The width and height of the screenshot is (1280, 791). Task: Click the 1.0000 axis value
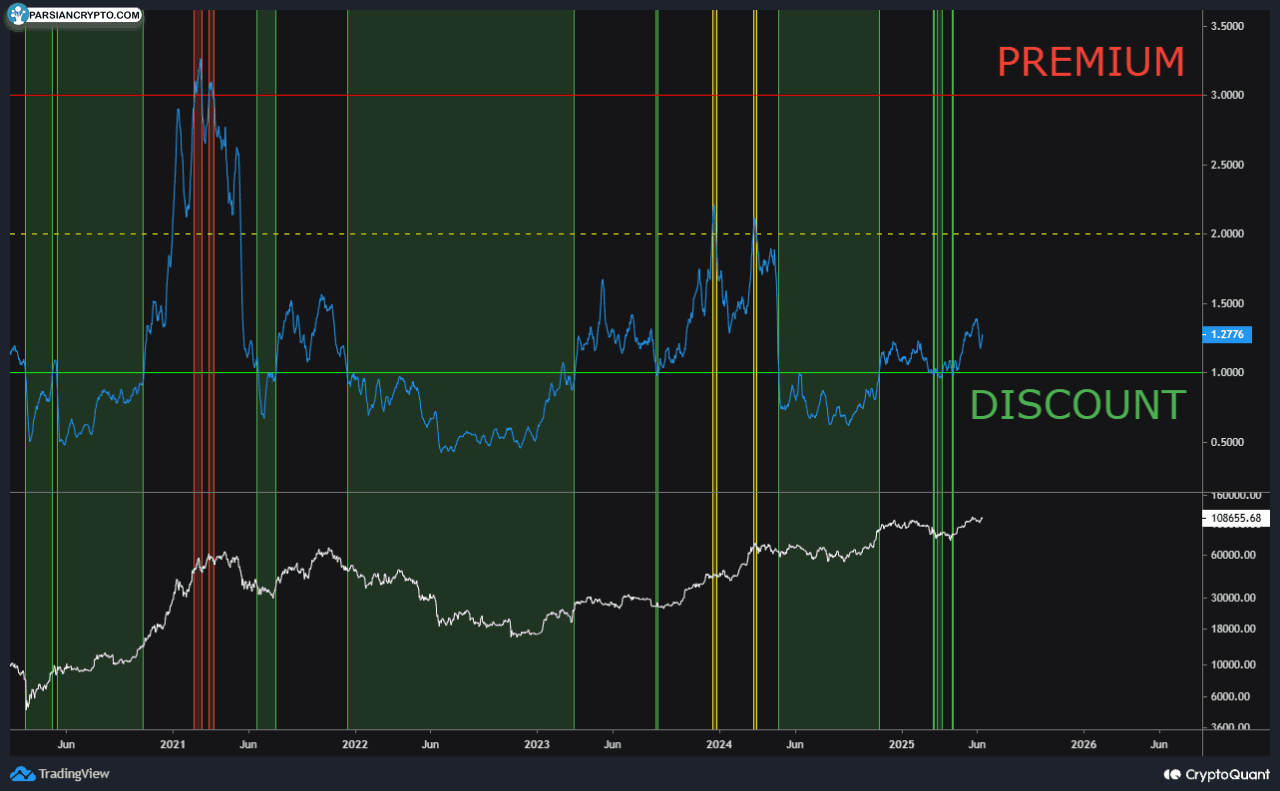(x=1227, y=373)
